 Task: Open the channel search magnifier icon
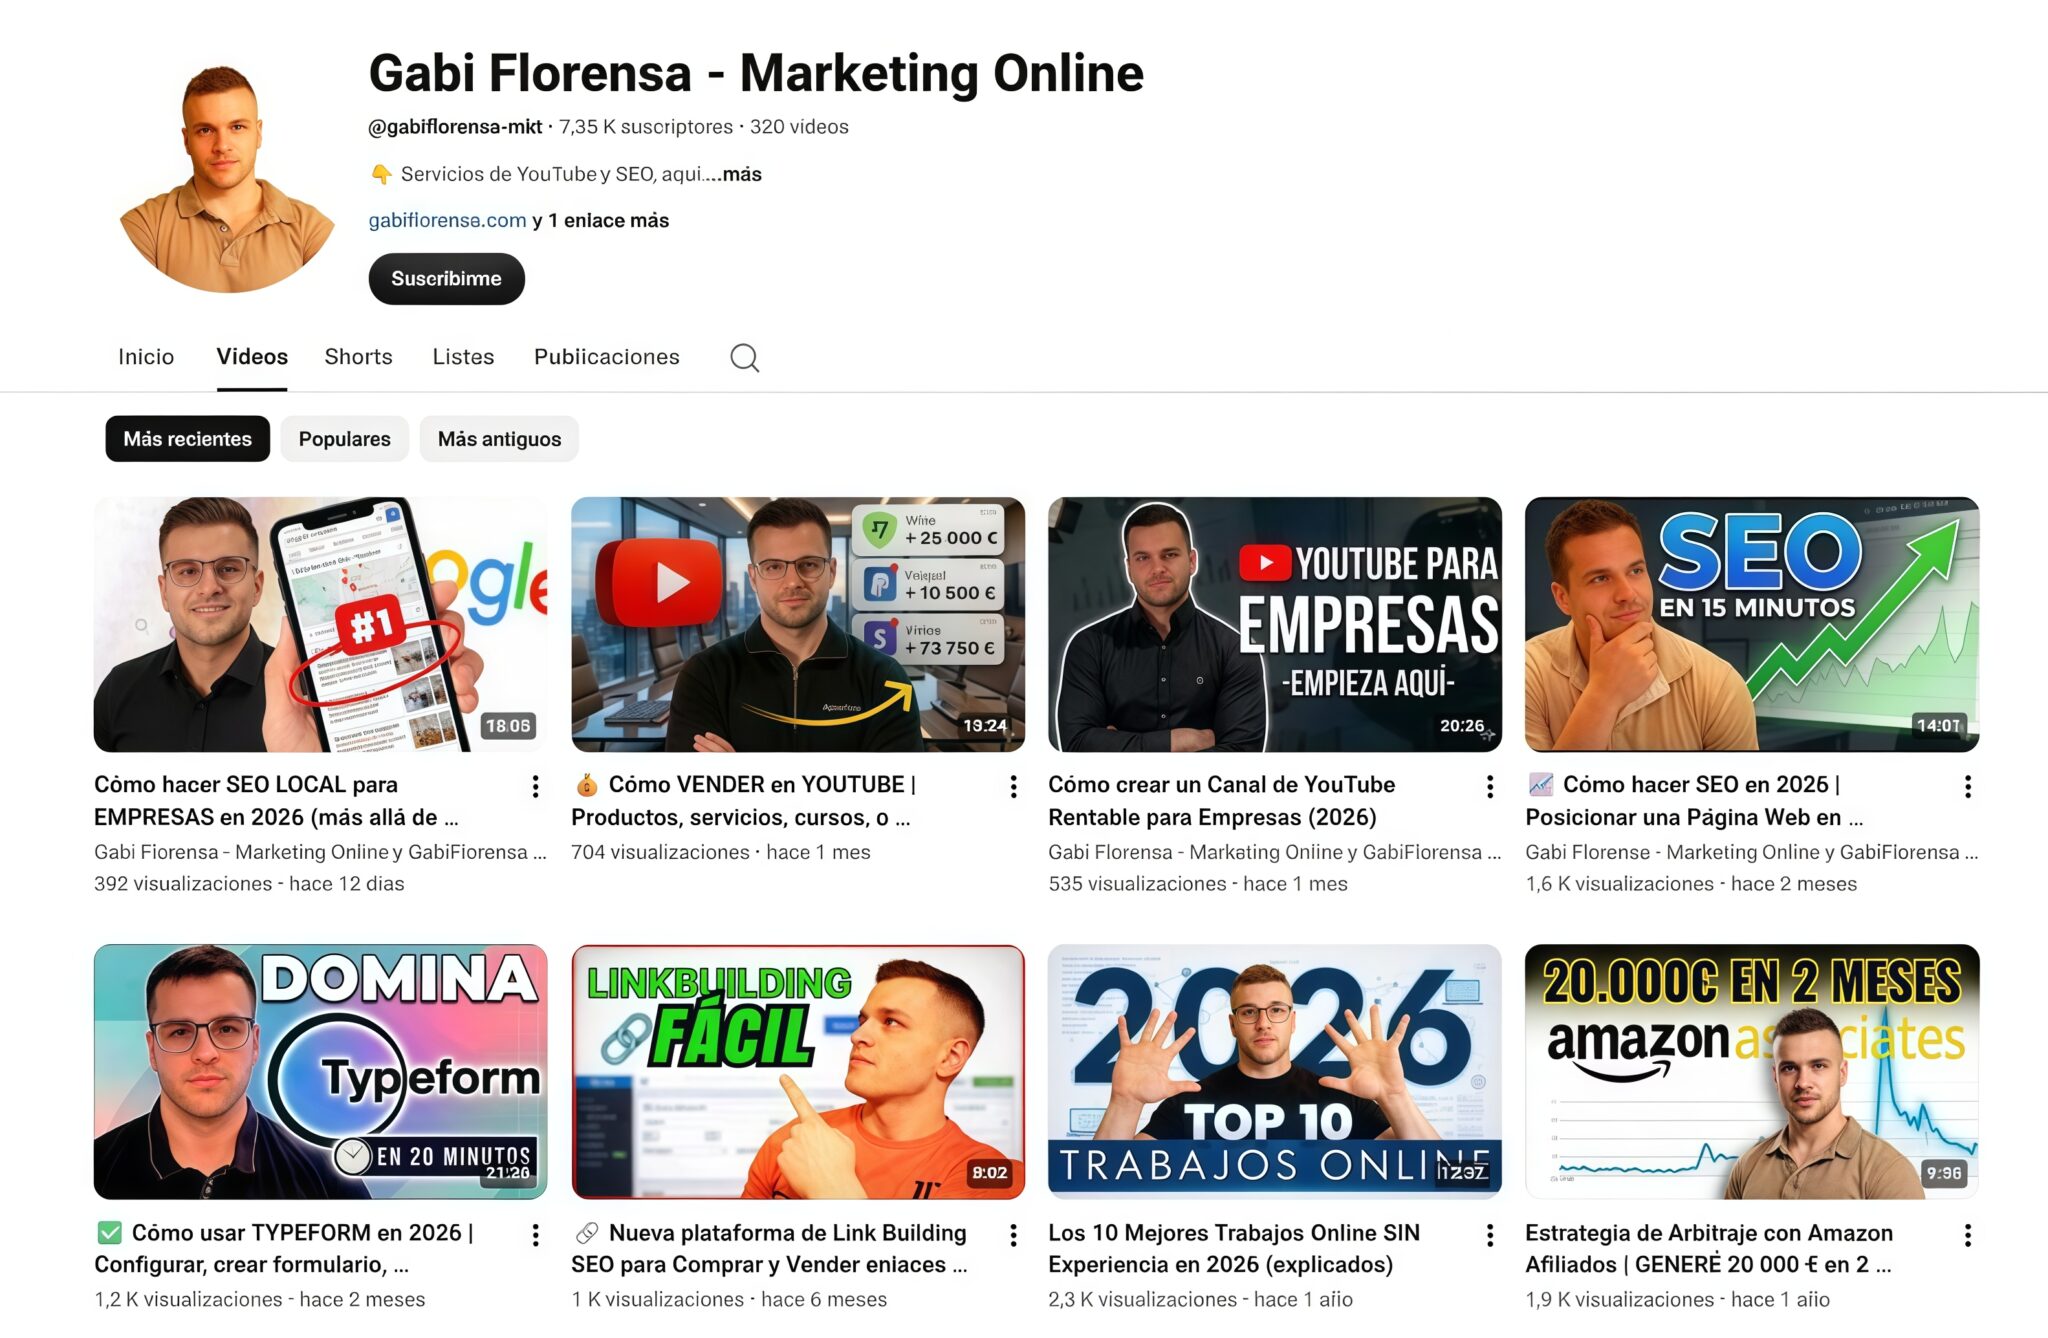coord(744,357)
